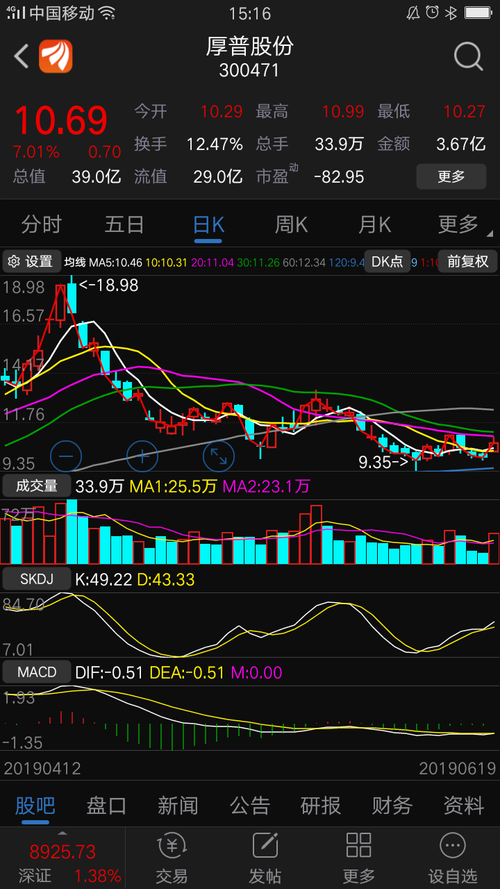Open the search magnifier icon
Viewport: 500px width, 889px height.
click(x=468, y=56)
